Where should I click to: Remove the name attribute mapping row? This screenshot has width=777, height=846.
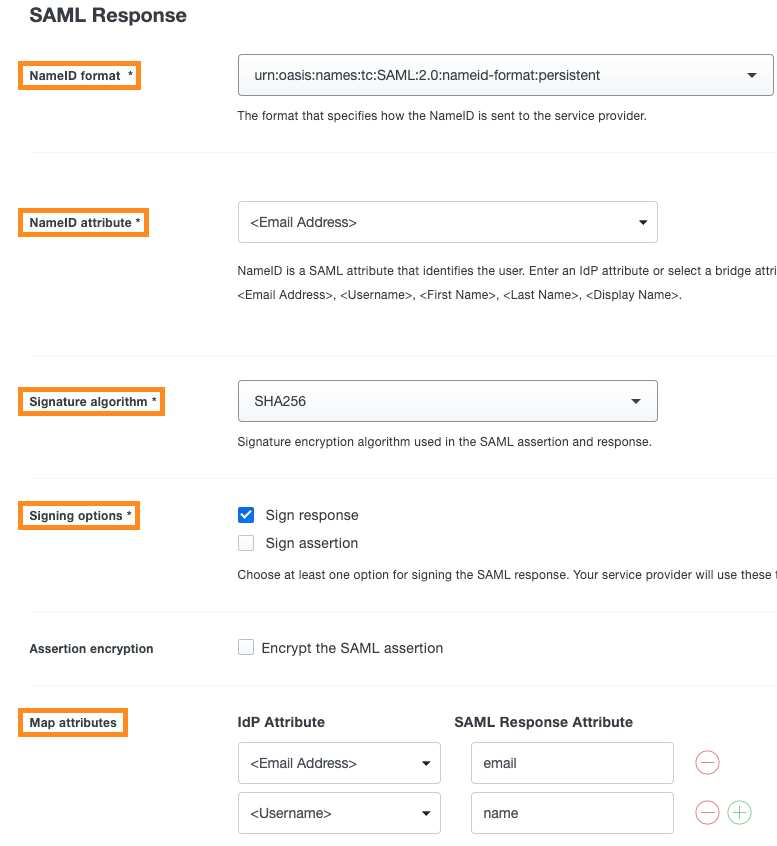click(707, 812)
